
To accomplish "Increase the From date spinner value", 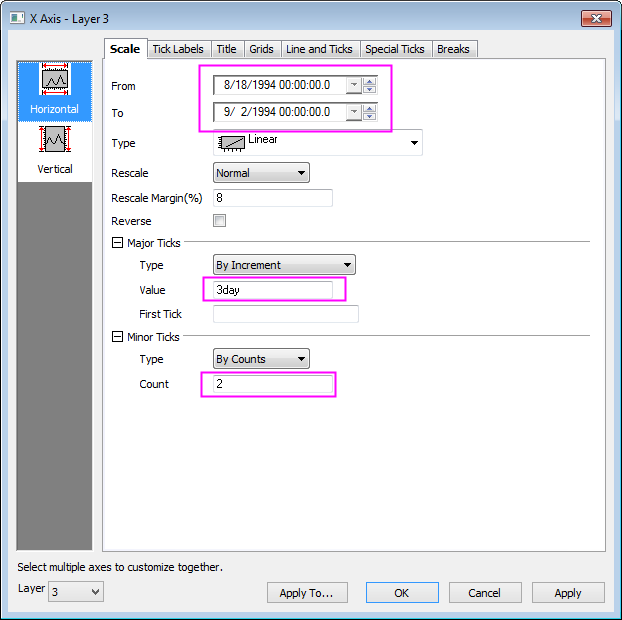I will (x=370, y=81).
